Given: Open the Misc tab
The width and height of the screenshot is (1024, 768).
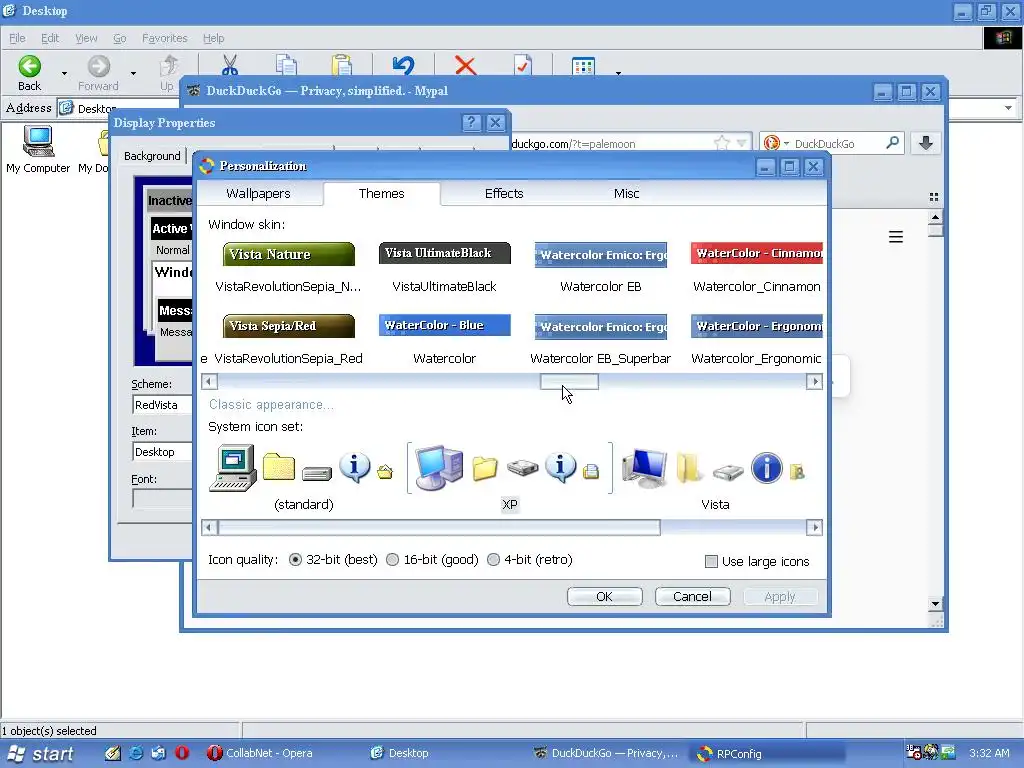Looking at the screenshot, I should (626, 194).
